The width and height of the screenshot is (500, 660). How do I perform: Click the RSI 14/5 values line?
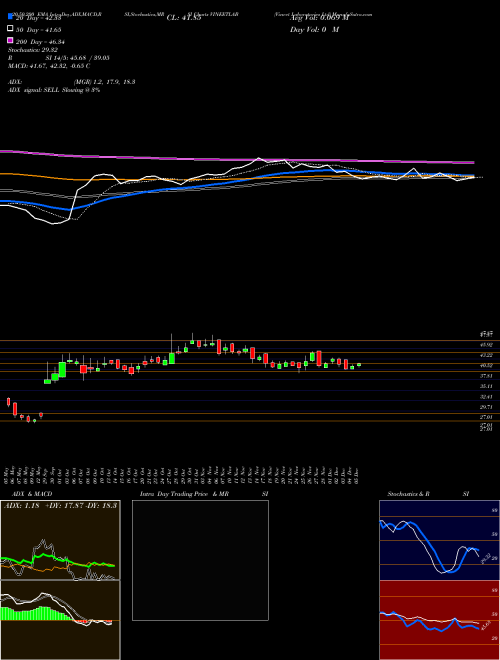click(59, 58)
